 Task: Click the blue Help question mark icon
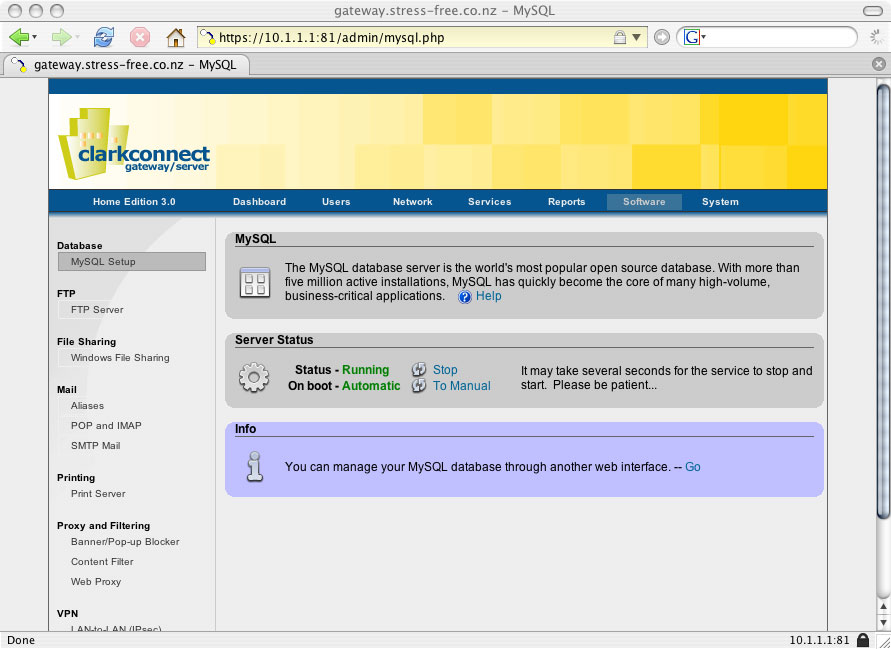tap(465, 297)
